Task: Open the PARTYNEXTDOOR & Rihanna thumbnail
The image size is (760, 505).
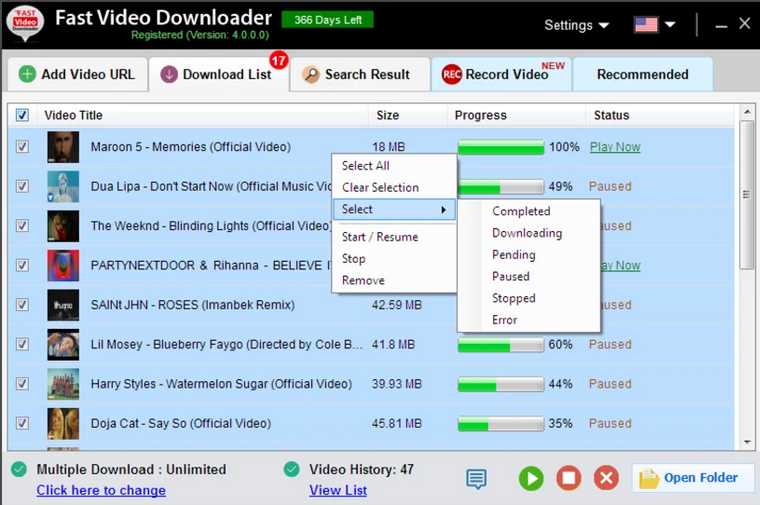Action: coord(63,265)
